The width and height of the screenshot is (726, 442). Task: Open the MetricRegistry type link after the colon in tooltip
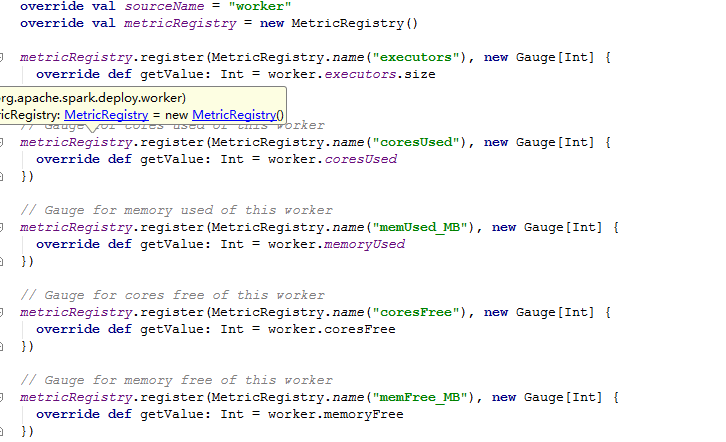106,115
